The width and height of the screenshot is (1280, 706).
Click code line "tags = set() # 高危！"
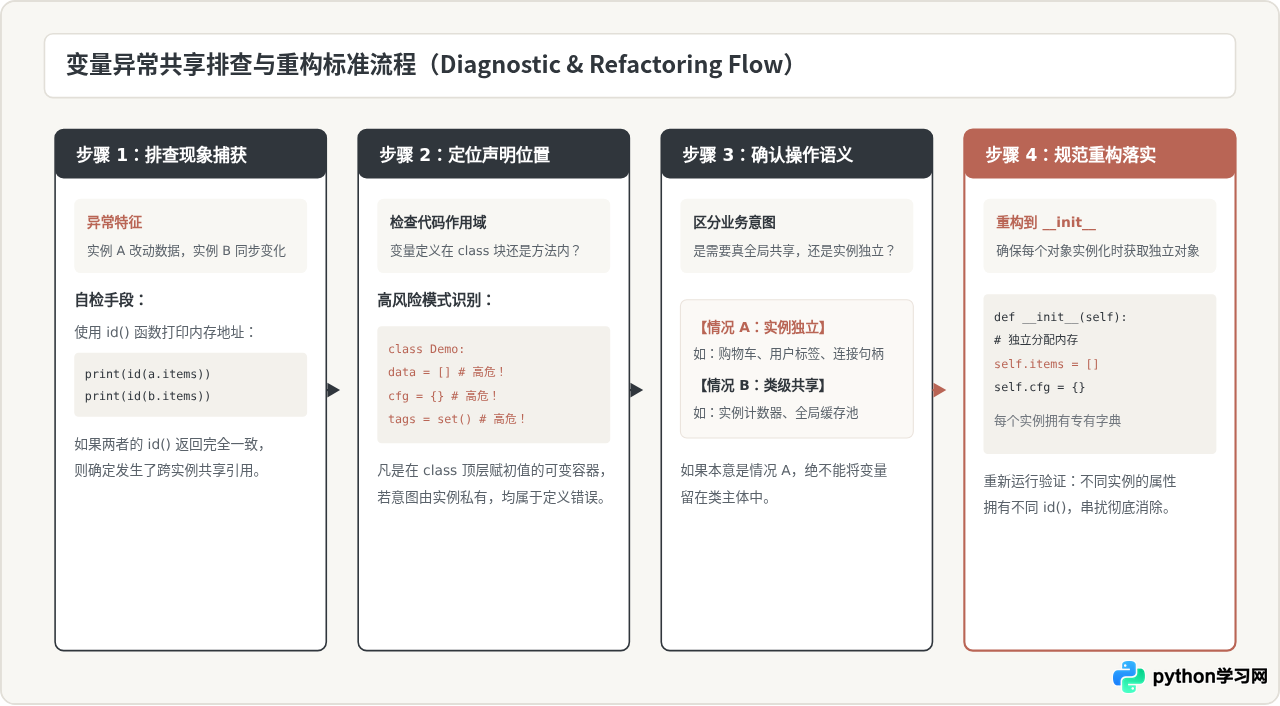456,419
